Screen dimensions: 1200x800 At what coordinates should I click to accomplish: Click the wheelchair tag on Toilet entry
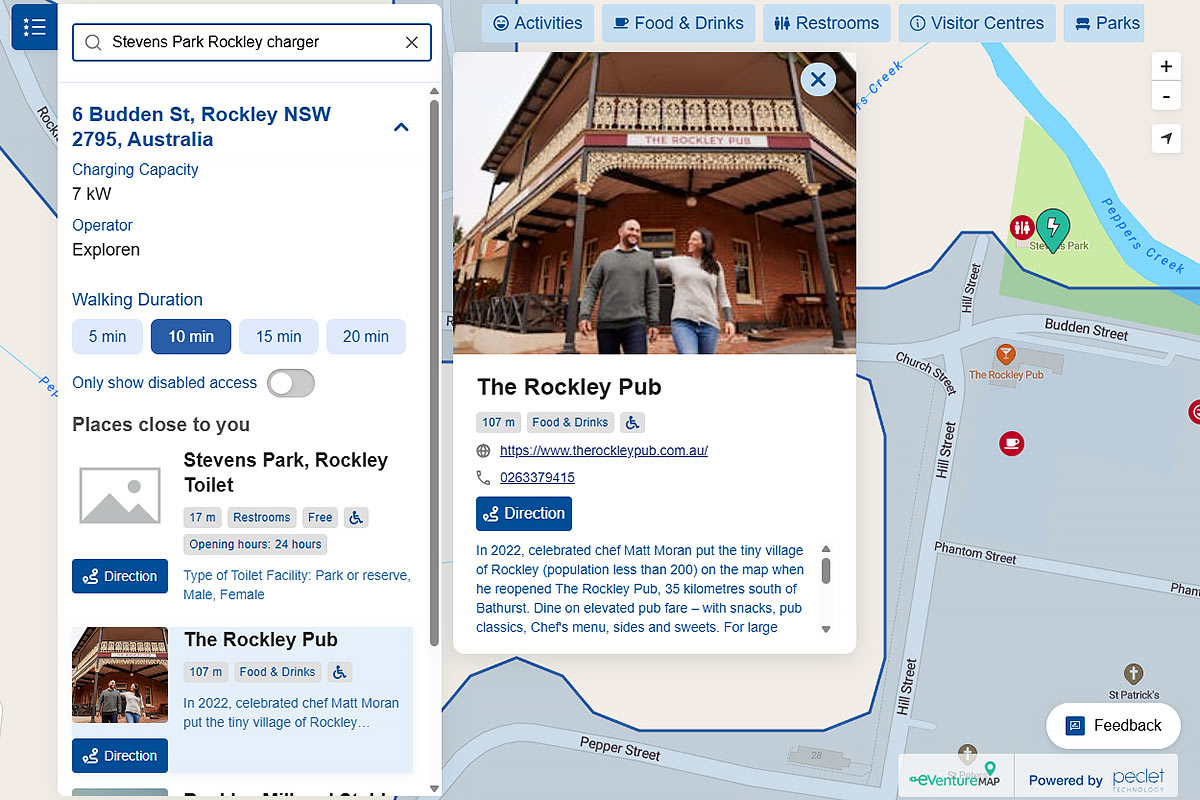point(357,517)
